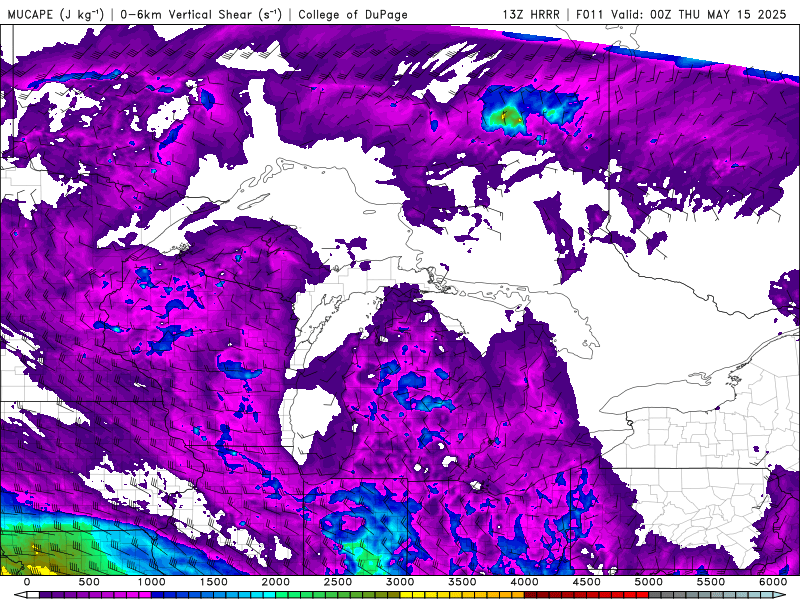Image resolution: width=800 pixels, height=600 pixels.
Task: Click the 2500 legend label
Action: (338, 582)
